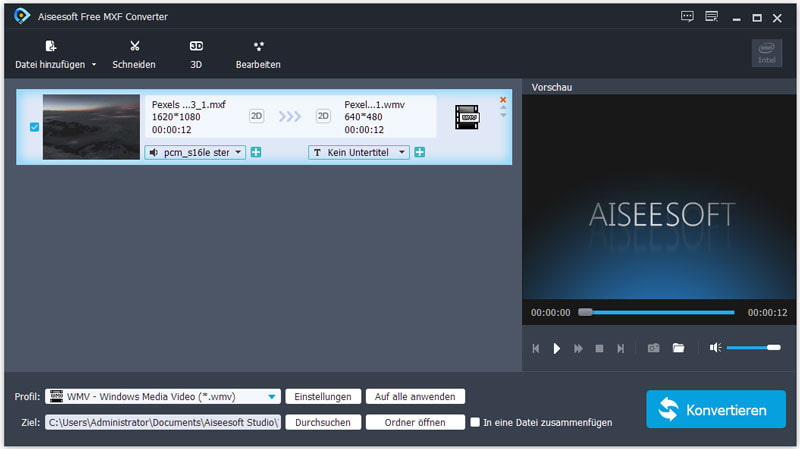Viewport: 800px width, 449px height.
Task: Open the 3D settings tool
Action: (x=196, y=55)
